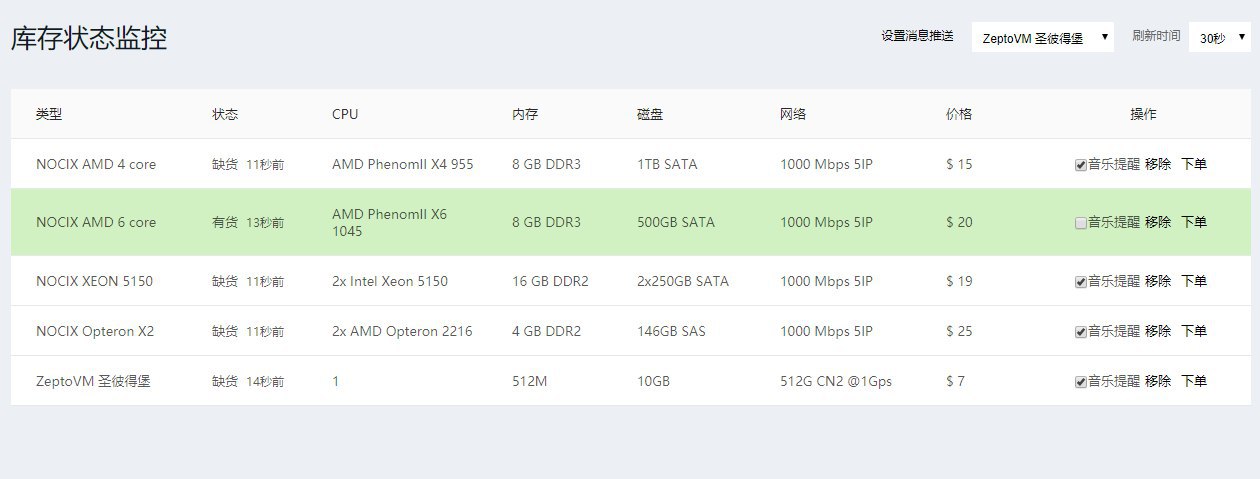The height and width of the screenshot is (479, 1260).
Task: Order the NOCIX XEON 5150 server
Action: (1194, 281)
